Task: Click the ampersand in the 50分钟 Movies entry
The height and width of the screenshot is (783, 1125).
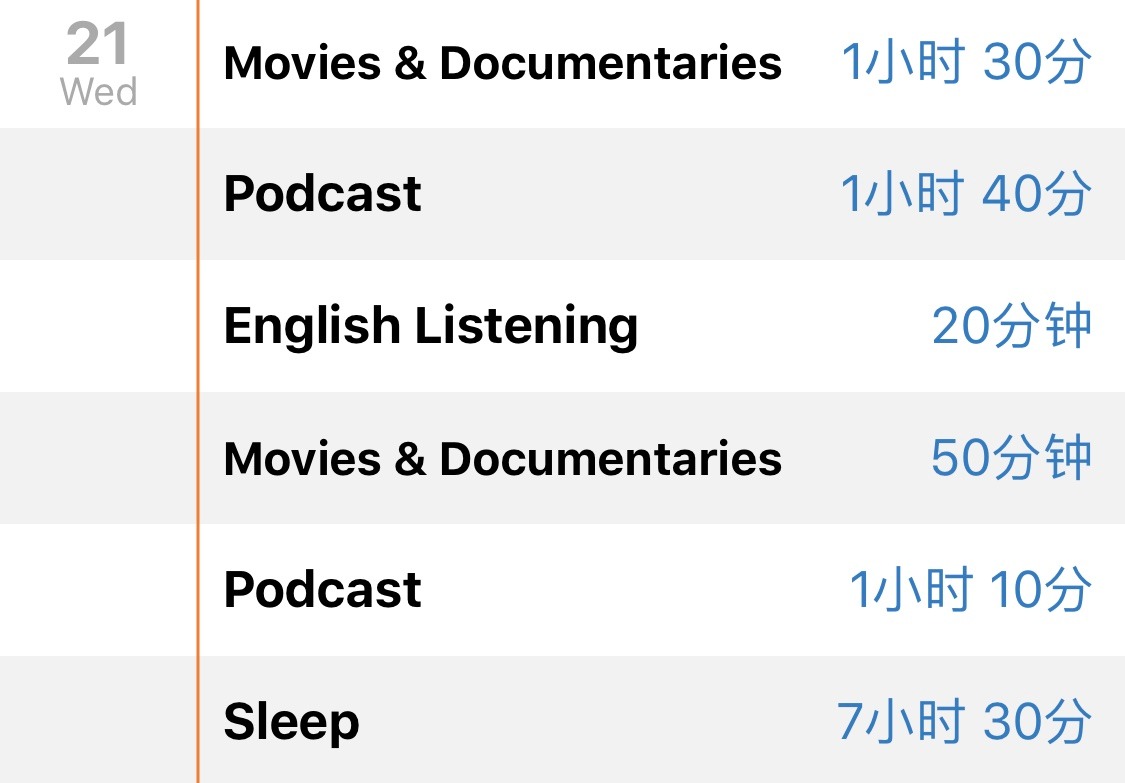Action: (410, 459)
